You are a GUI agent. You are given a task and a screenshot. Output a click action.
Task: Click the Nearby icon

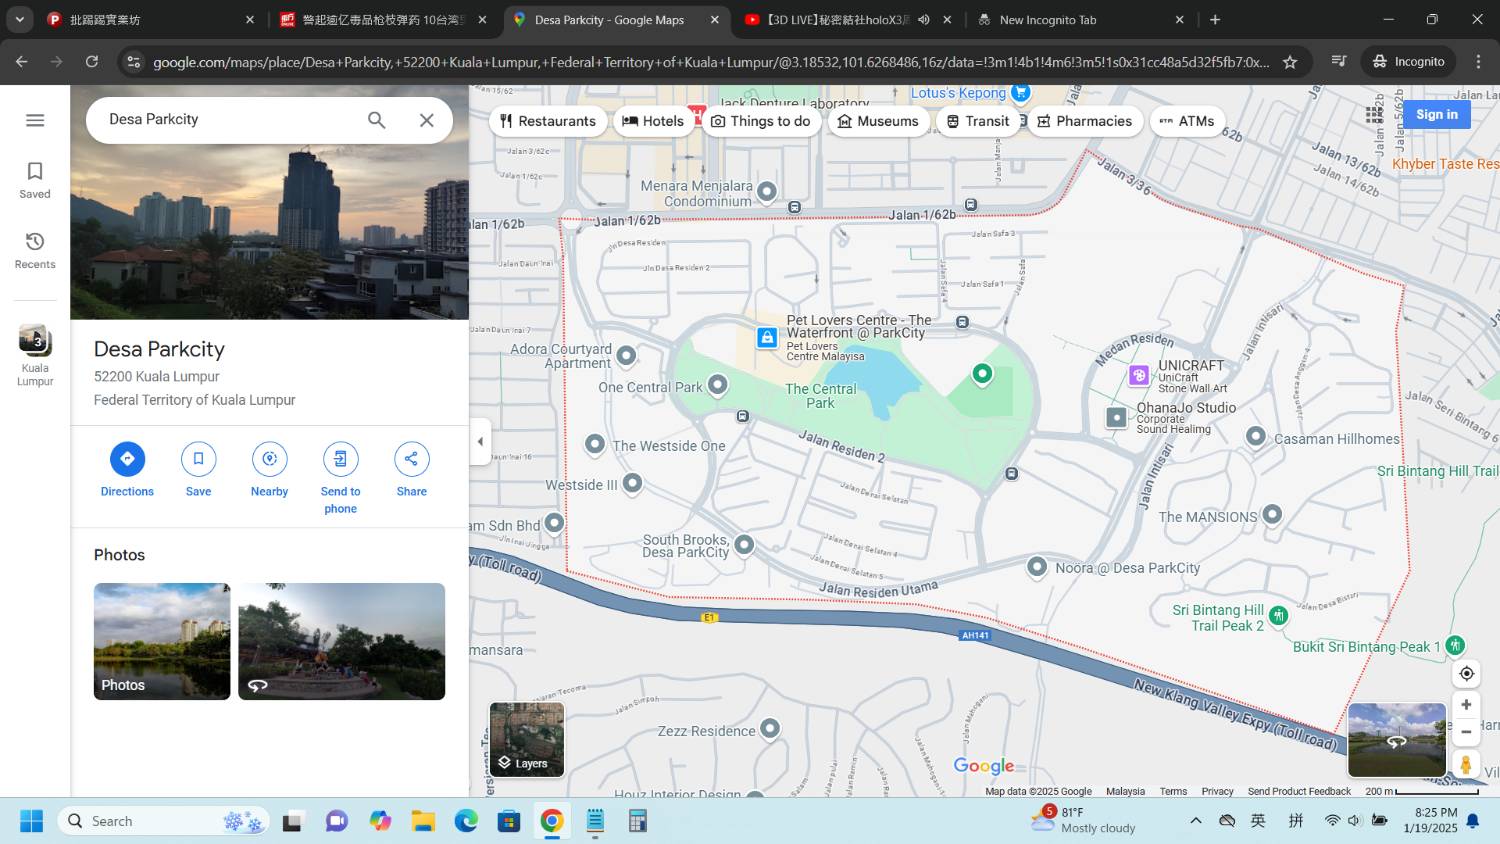click(x=269, y=459)
